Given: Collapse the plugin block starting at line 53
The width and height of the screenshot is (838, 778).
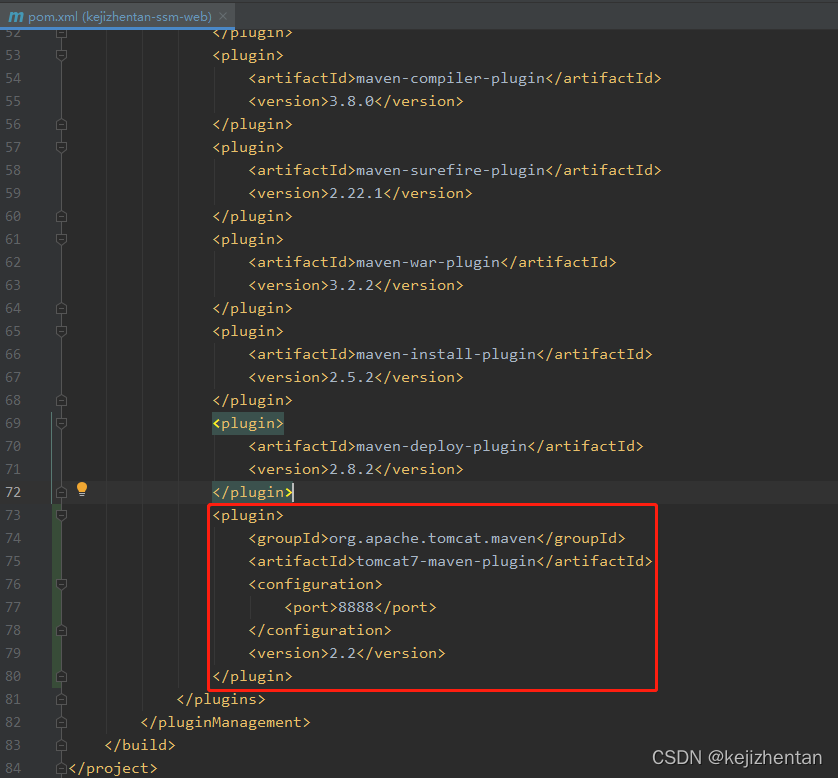Looking at the screenshot, I should (61, 55).
